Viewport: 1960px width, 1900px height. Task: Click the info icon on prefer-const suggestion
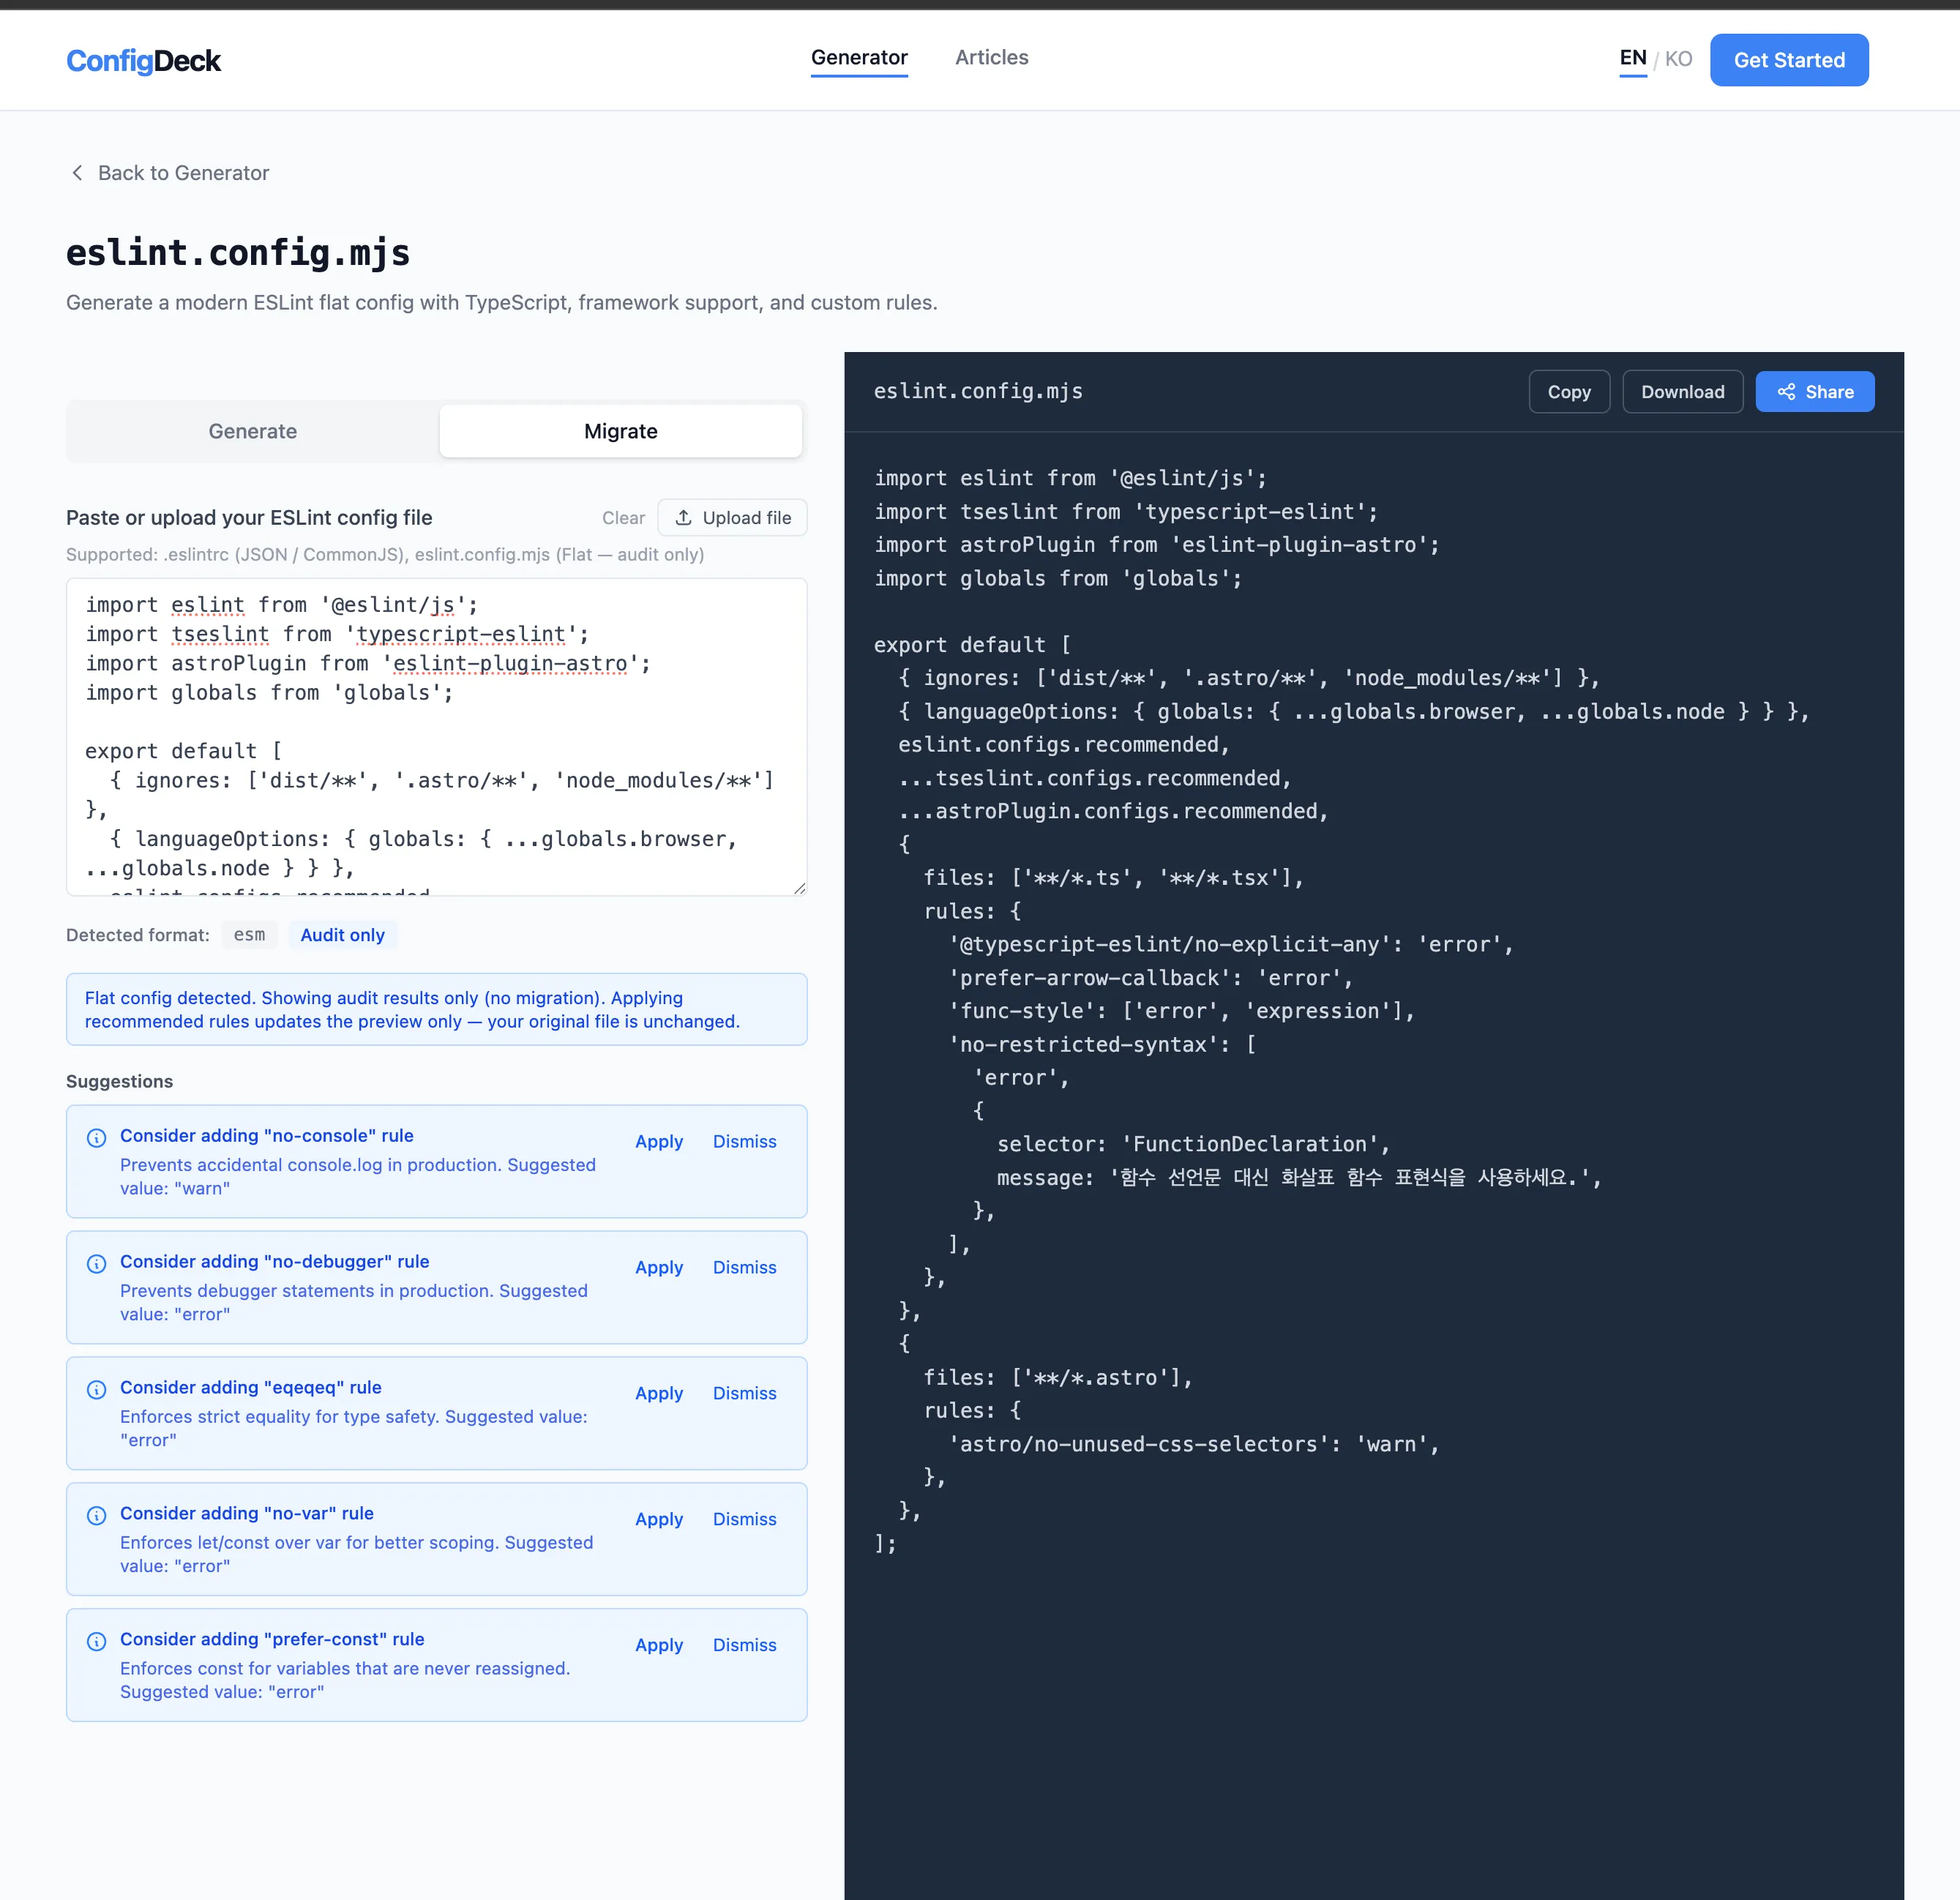point(97,1642)
